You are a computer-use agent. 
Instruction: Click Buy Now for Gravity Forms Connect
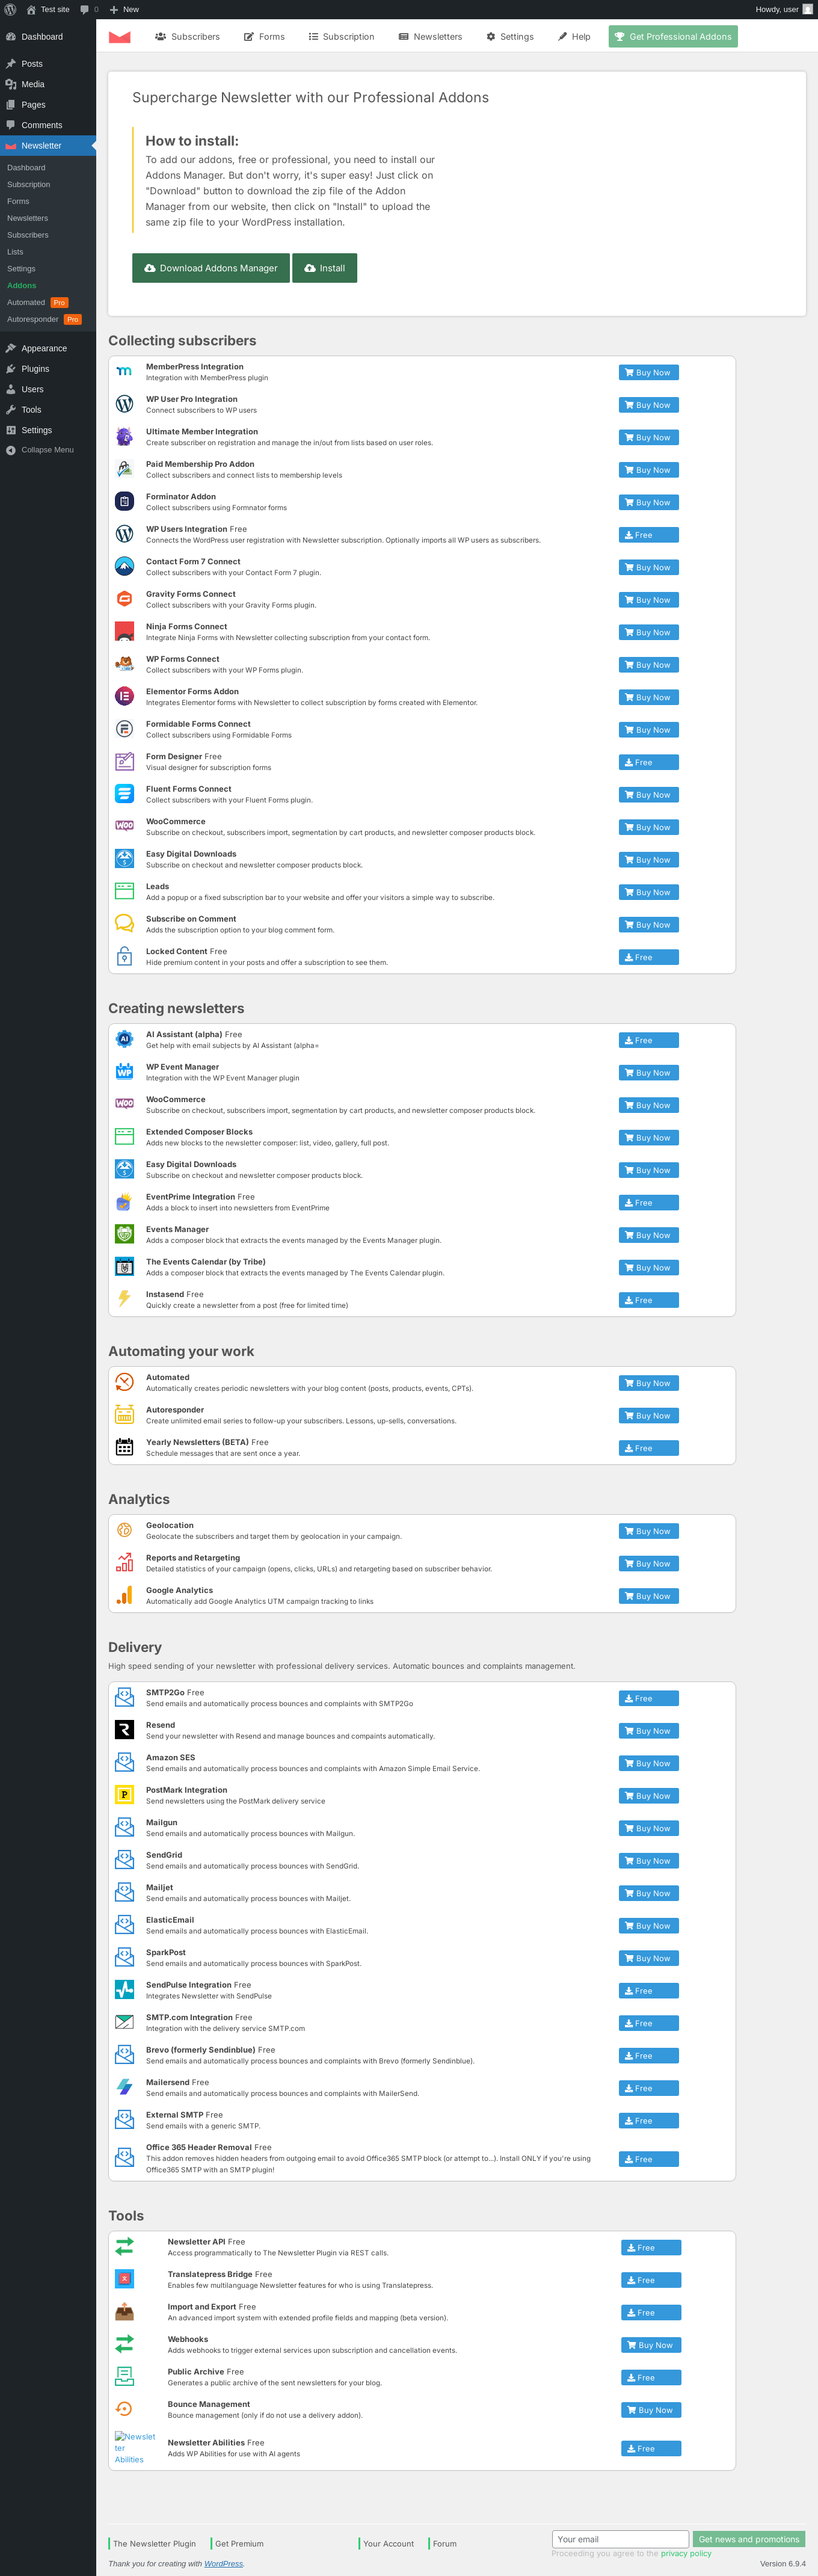[648, 600]
